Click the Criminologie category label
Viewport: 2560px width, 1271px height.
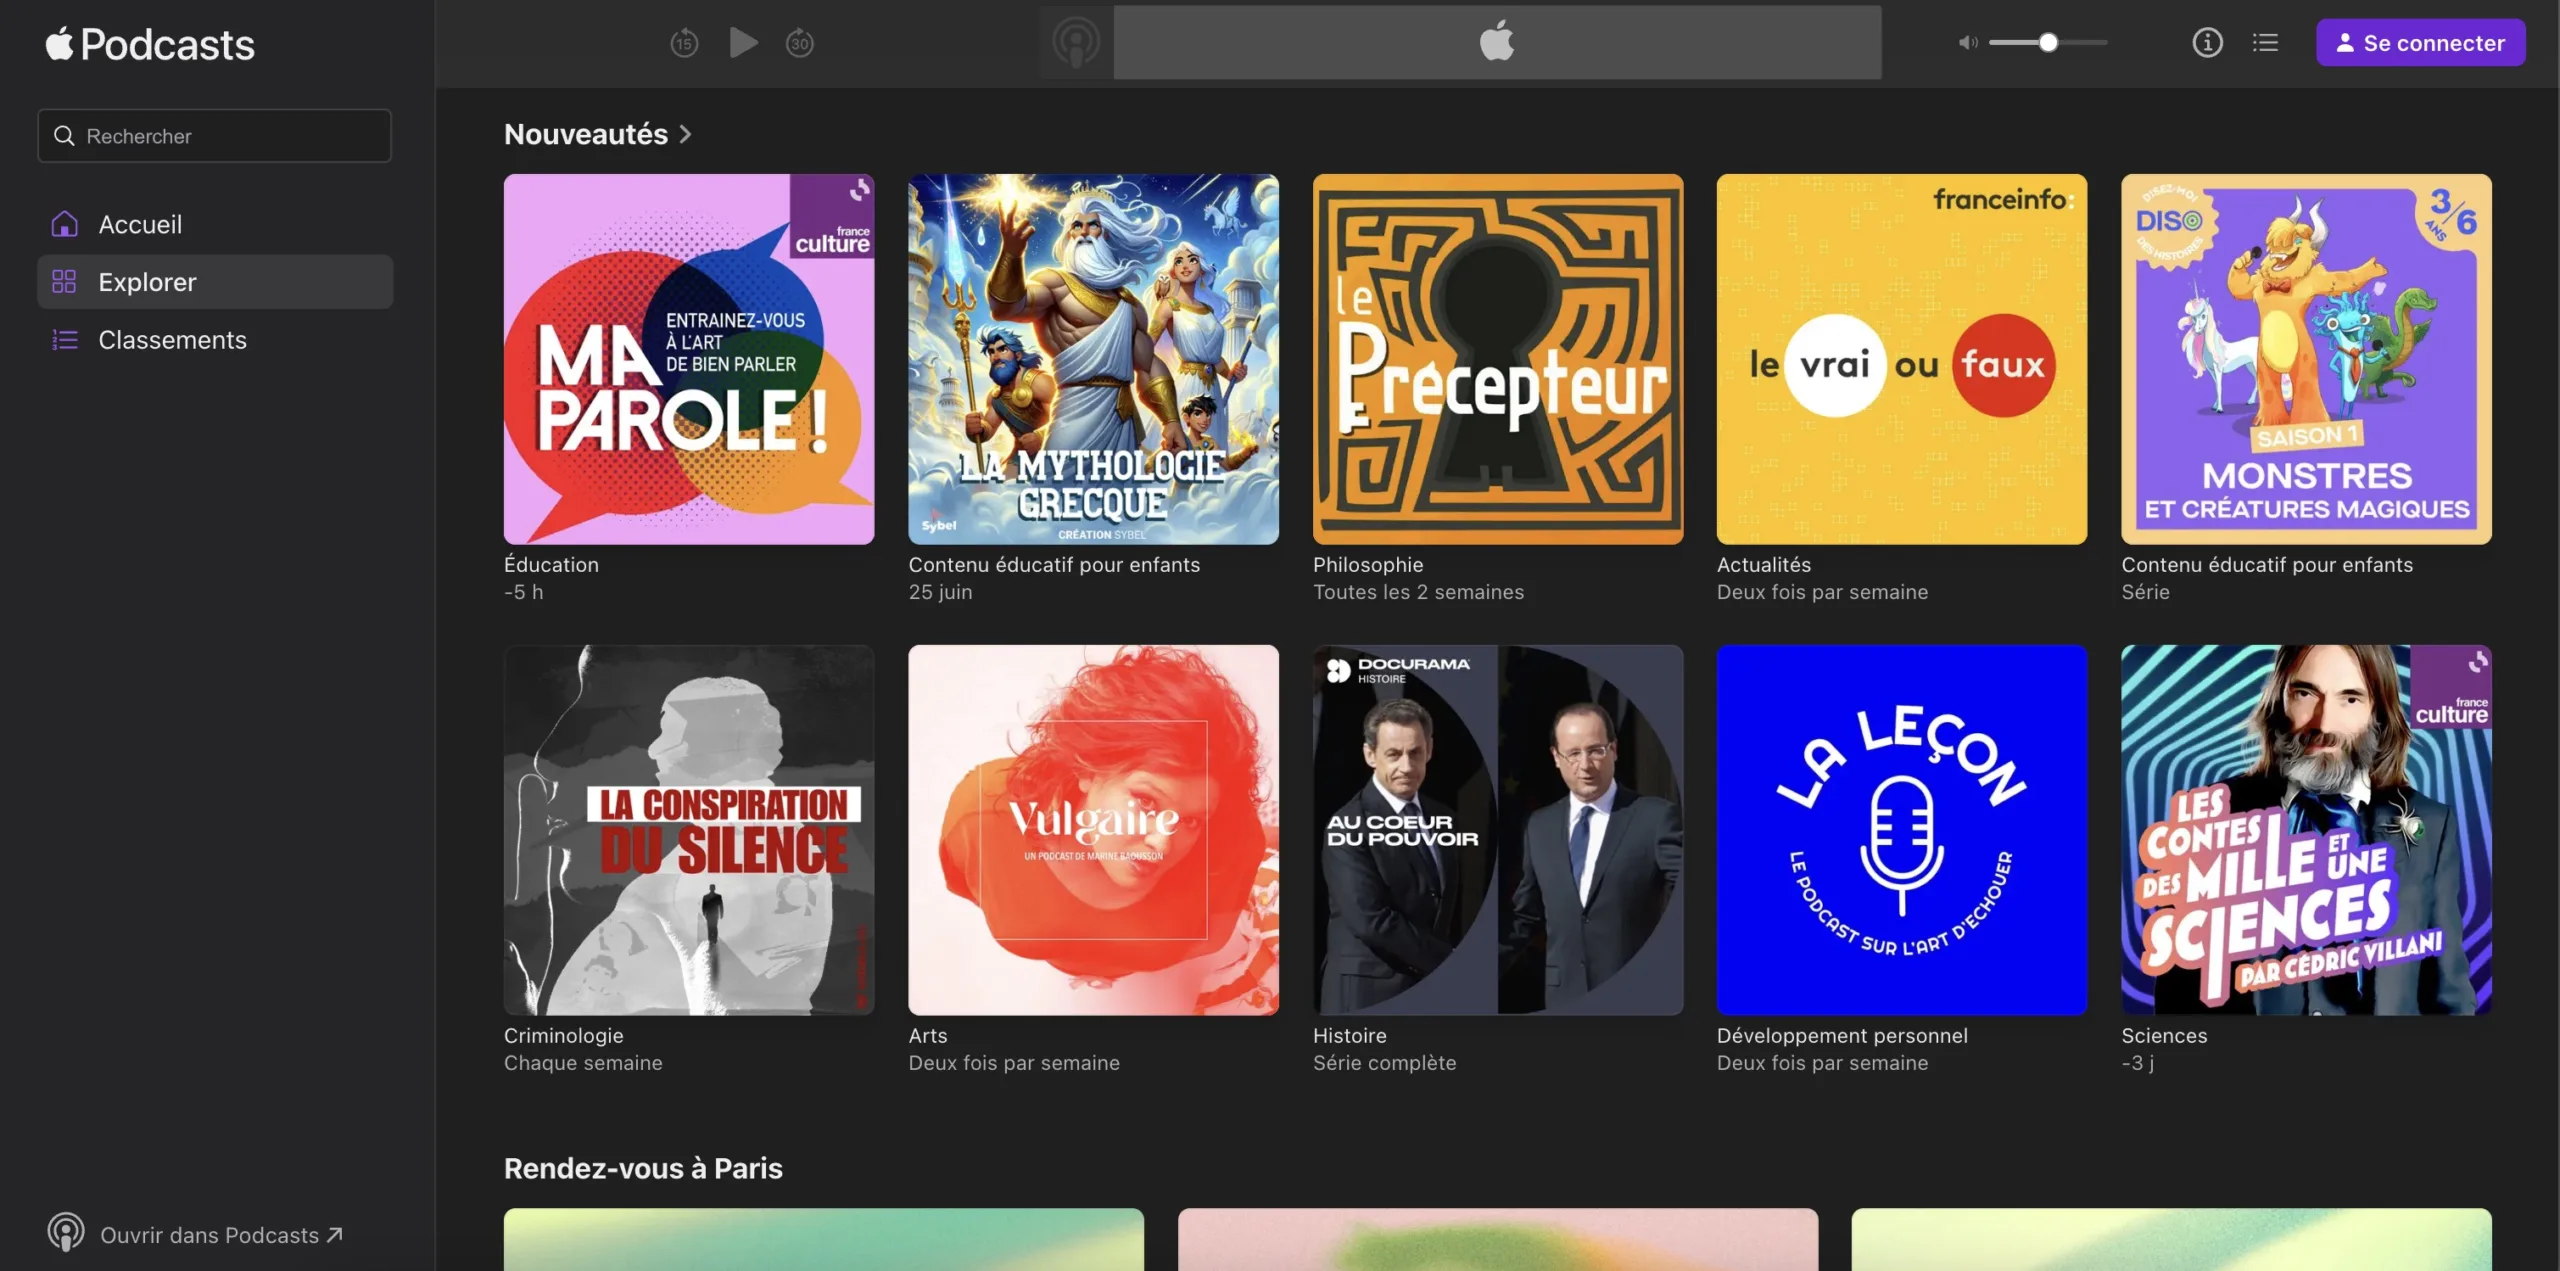click(x=563, y=1036)
